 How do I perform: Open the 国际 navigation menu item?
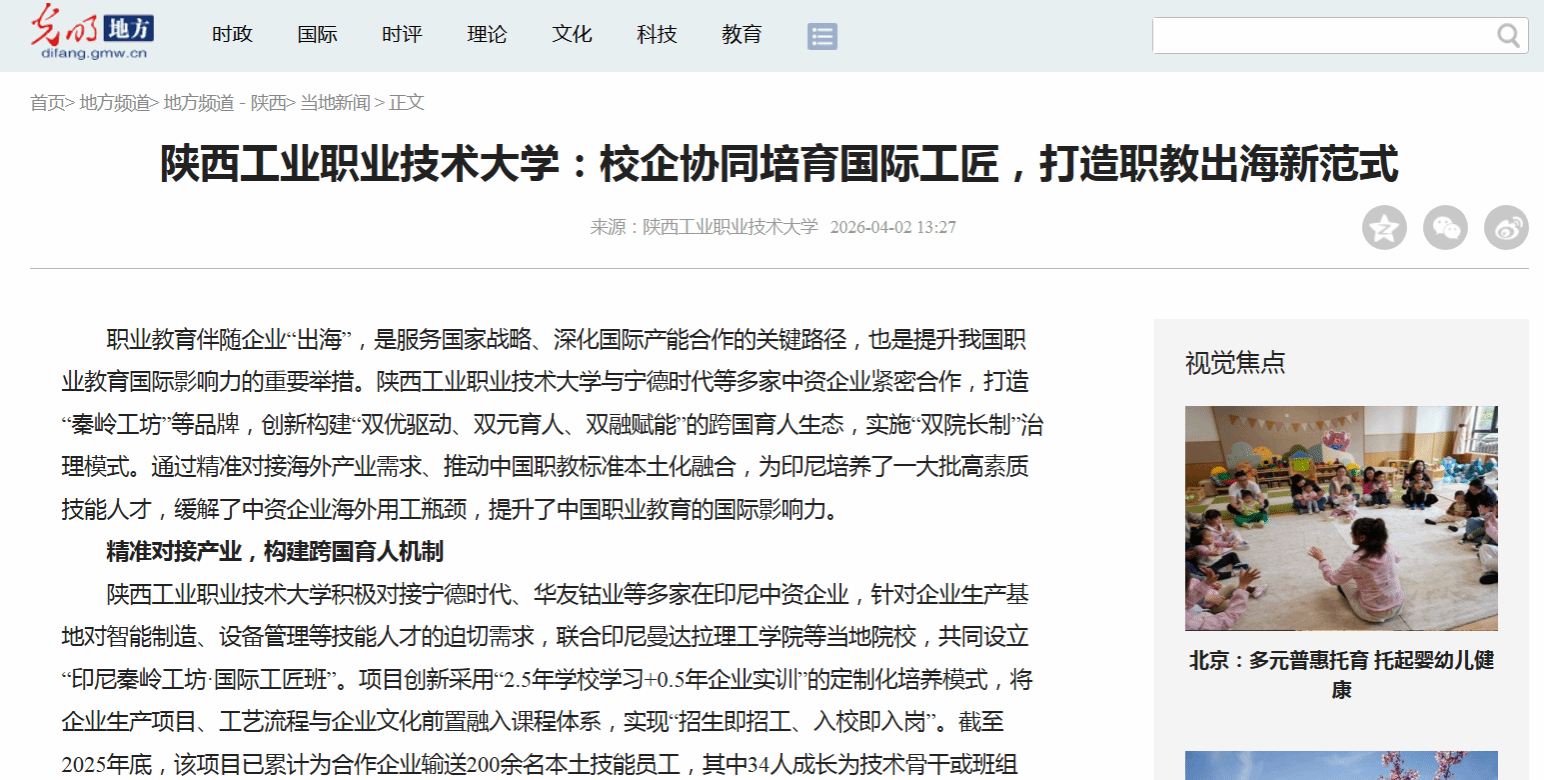(x=317, y=35)
